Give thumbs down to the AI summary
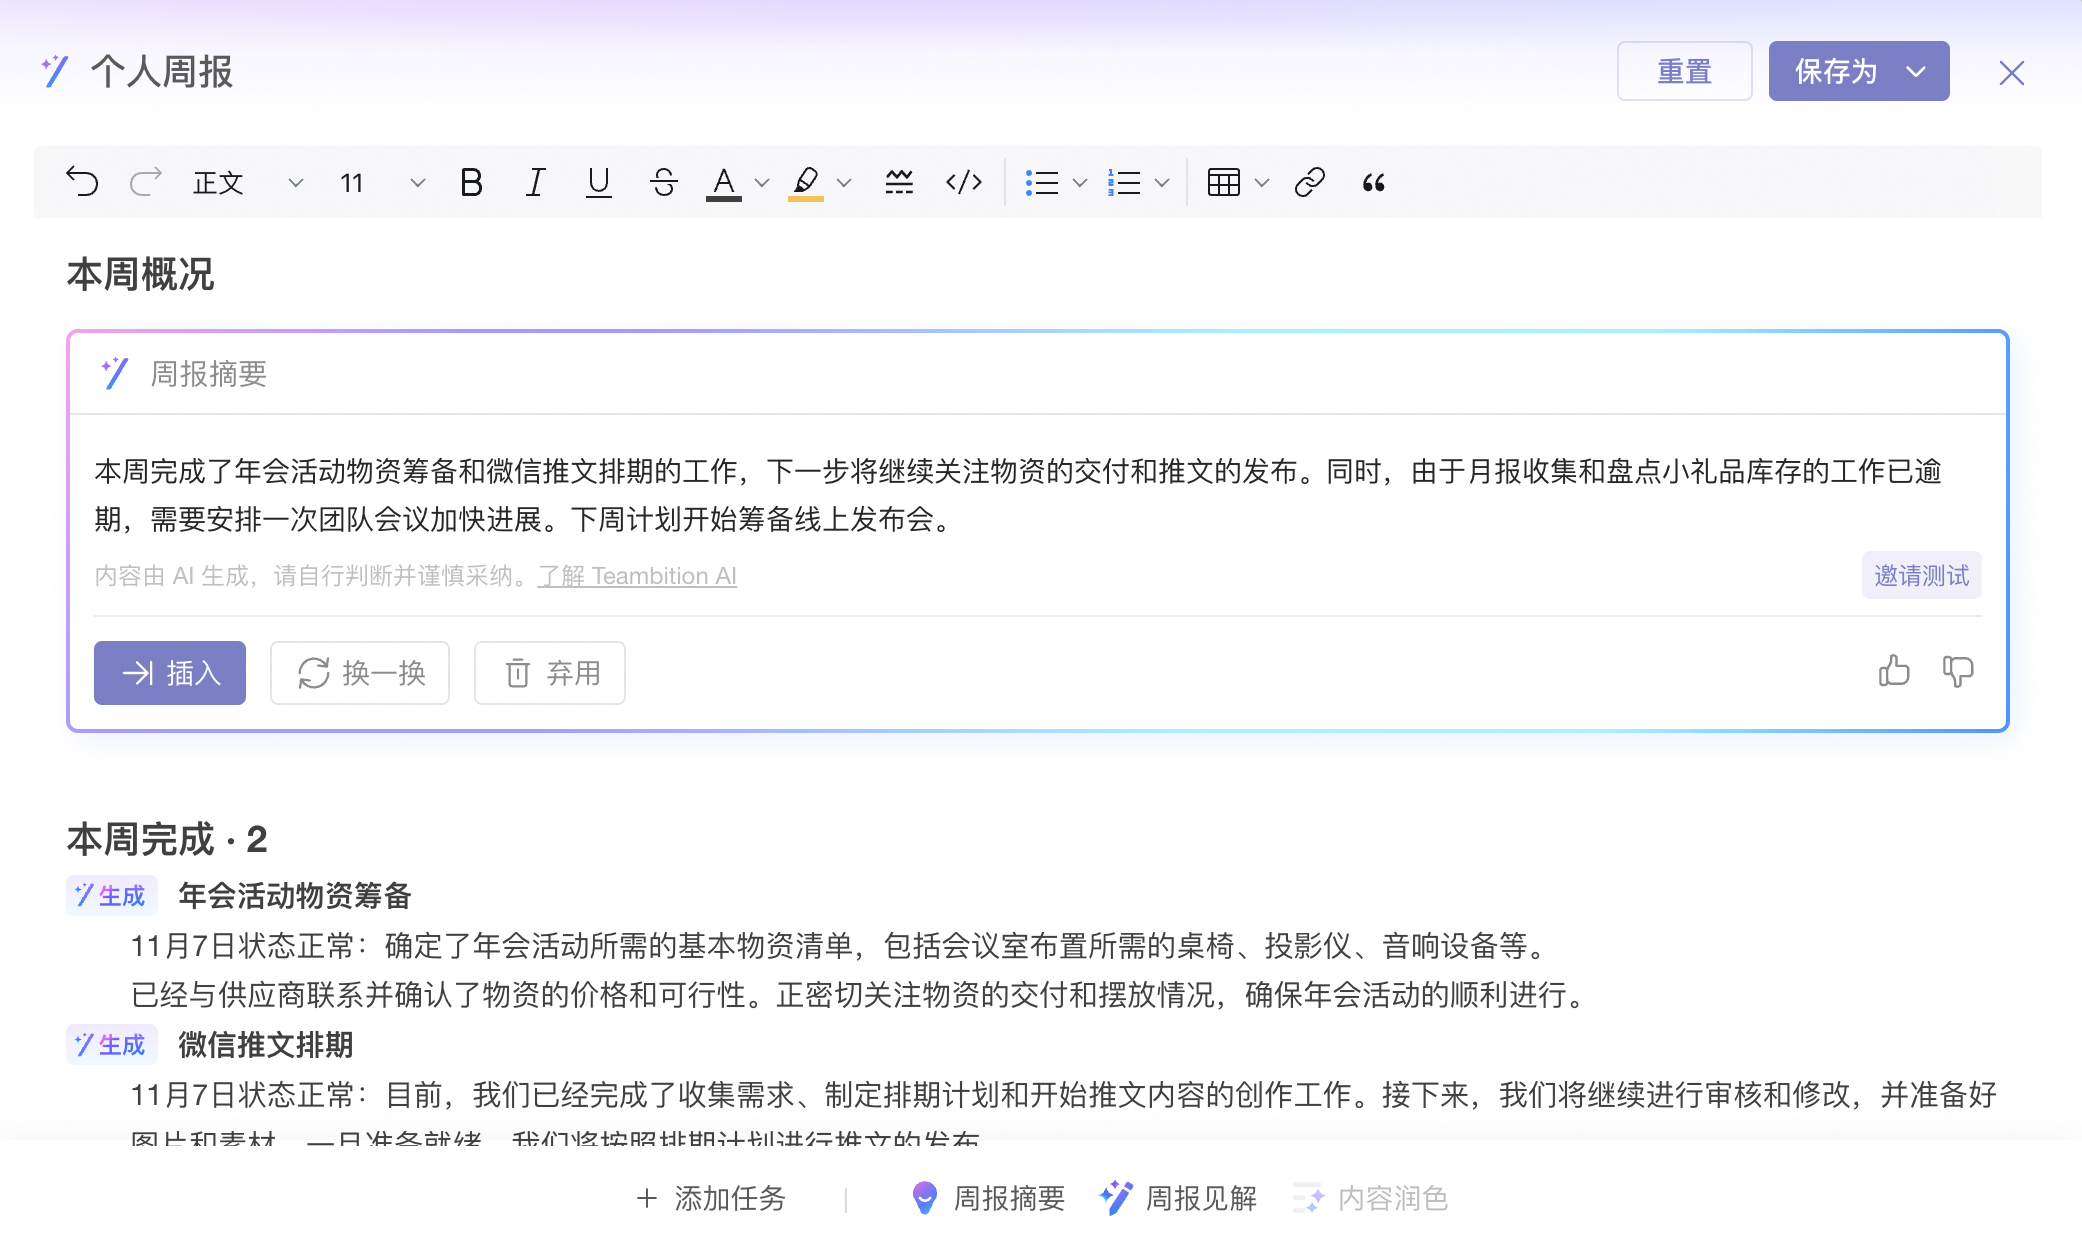Screen dimensions: 2082x1248 click(1957, 672)
